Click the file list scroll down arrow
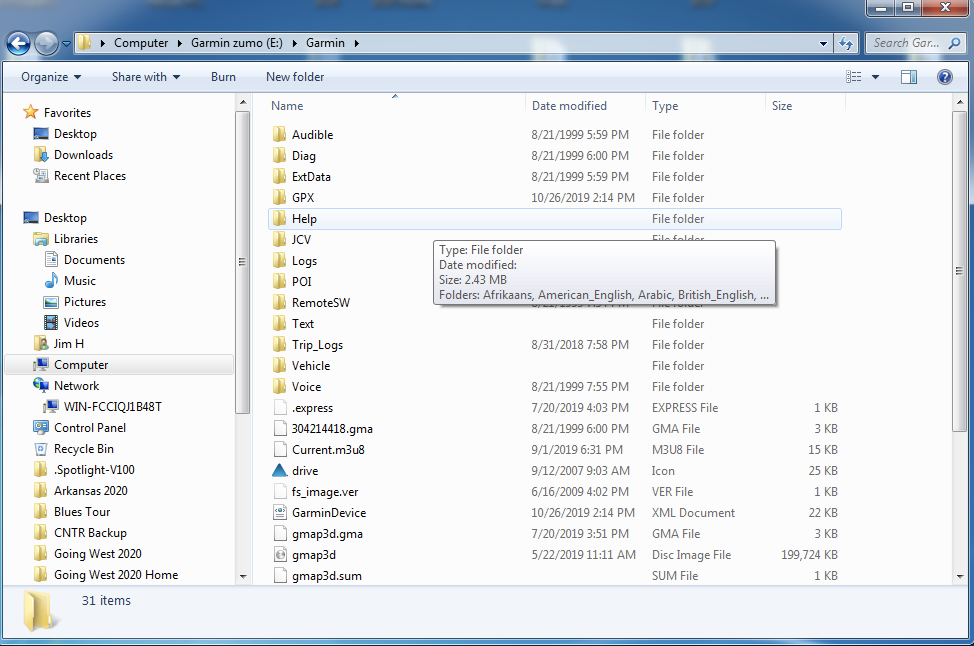This screenshot has width=974, height=646. (x=960, y=576)
